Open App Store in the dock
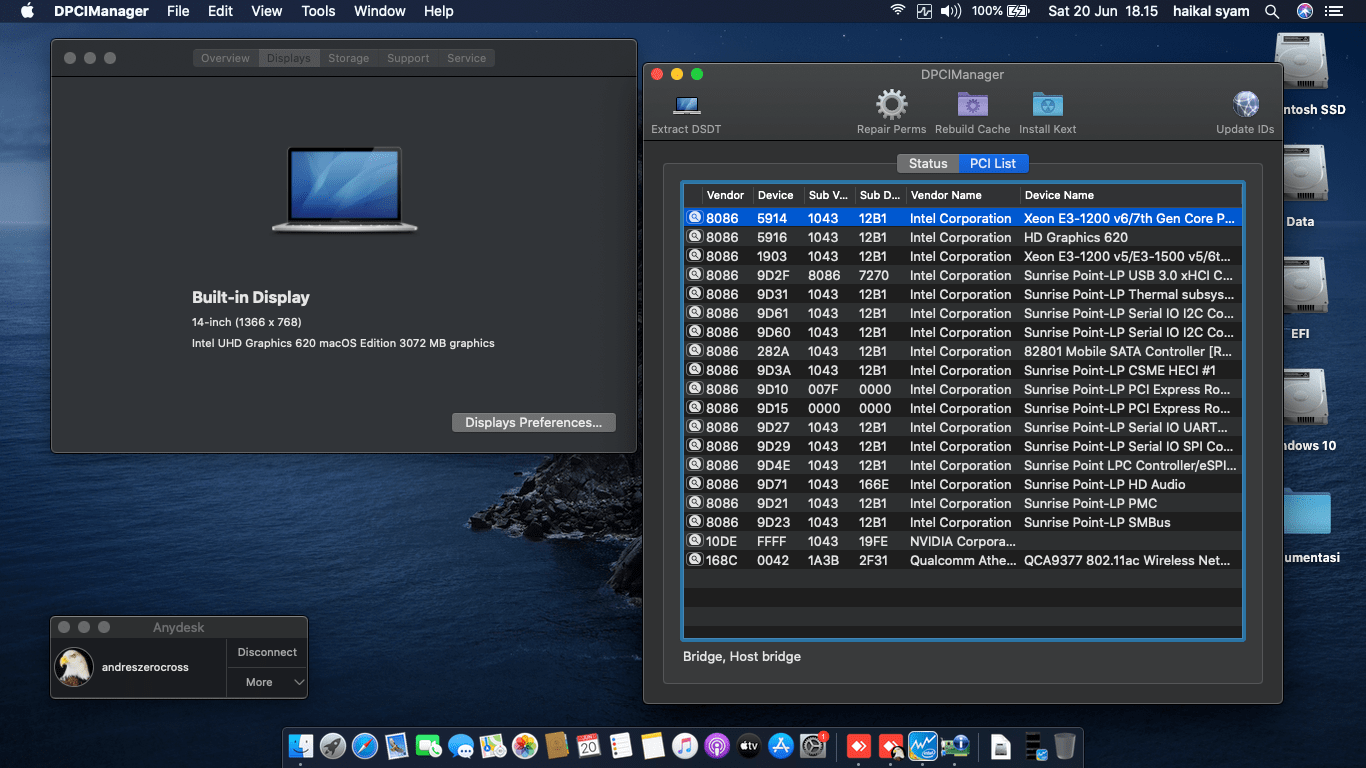This screenshot has height=768, width=1366. tap(780, 745)
